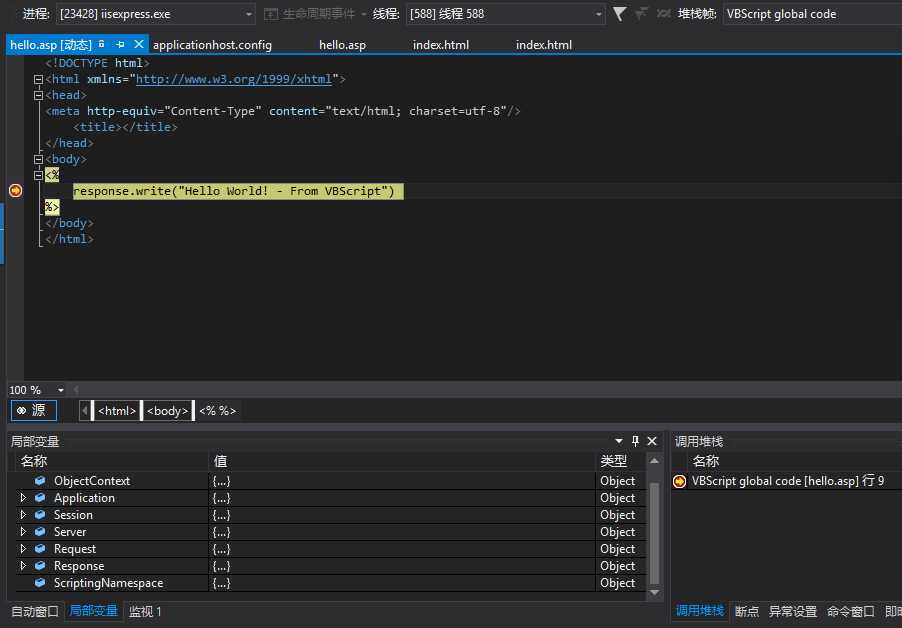
Task: Open the w3.org xhtml namespace link
Action: pyautogui.click(x=235, y=79)
